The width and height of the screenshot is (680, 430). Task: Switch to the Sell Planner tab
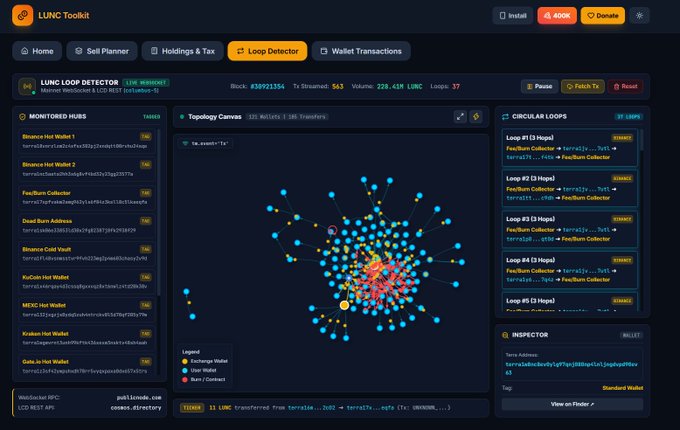pos(102,51)
